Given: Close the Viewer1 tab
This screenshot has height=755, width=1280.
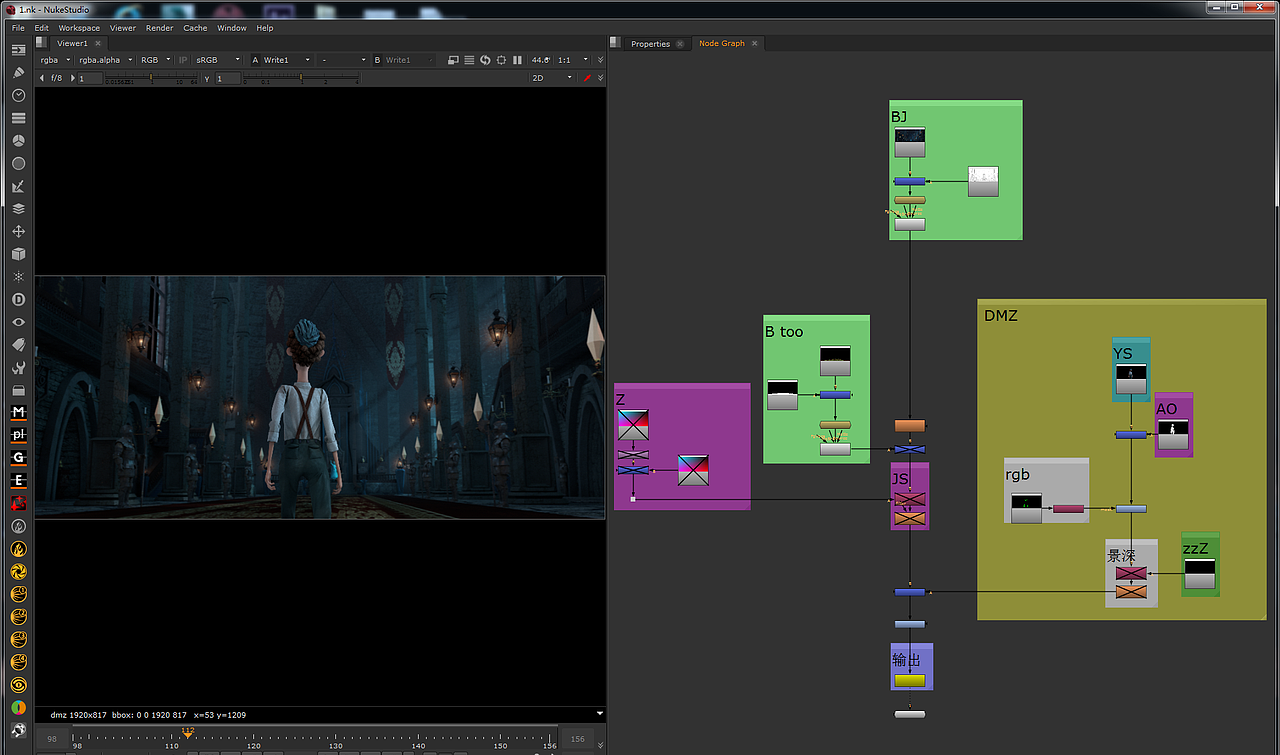Looking at the screenshot, I should (97, 43).
